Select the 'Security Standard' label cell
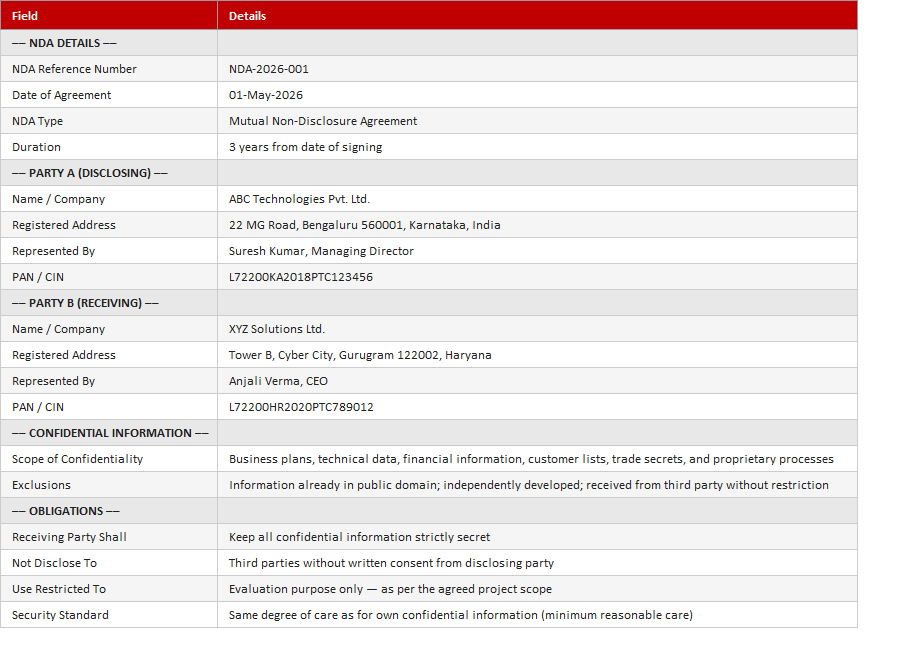Viewport: 900px width, 650px height. pyautogui.click(x=109, y=615)
